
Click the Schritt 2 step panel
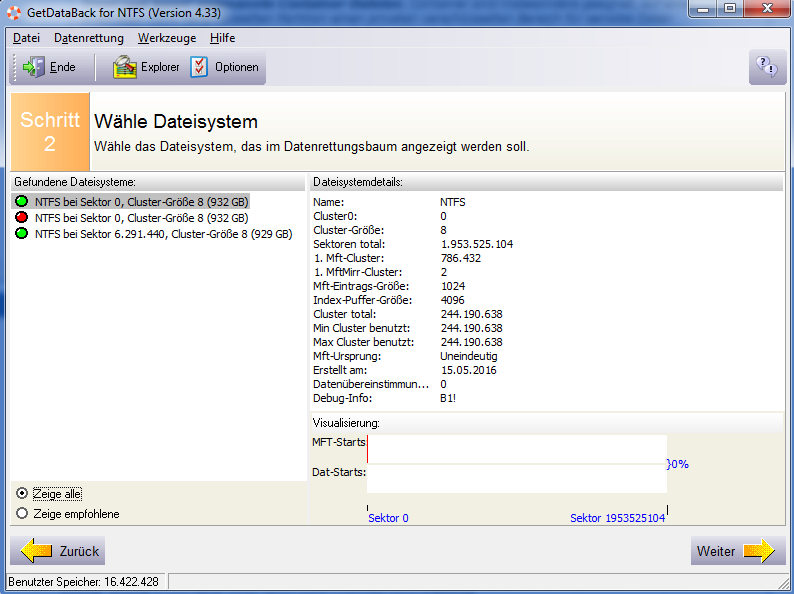50,132
